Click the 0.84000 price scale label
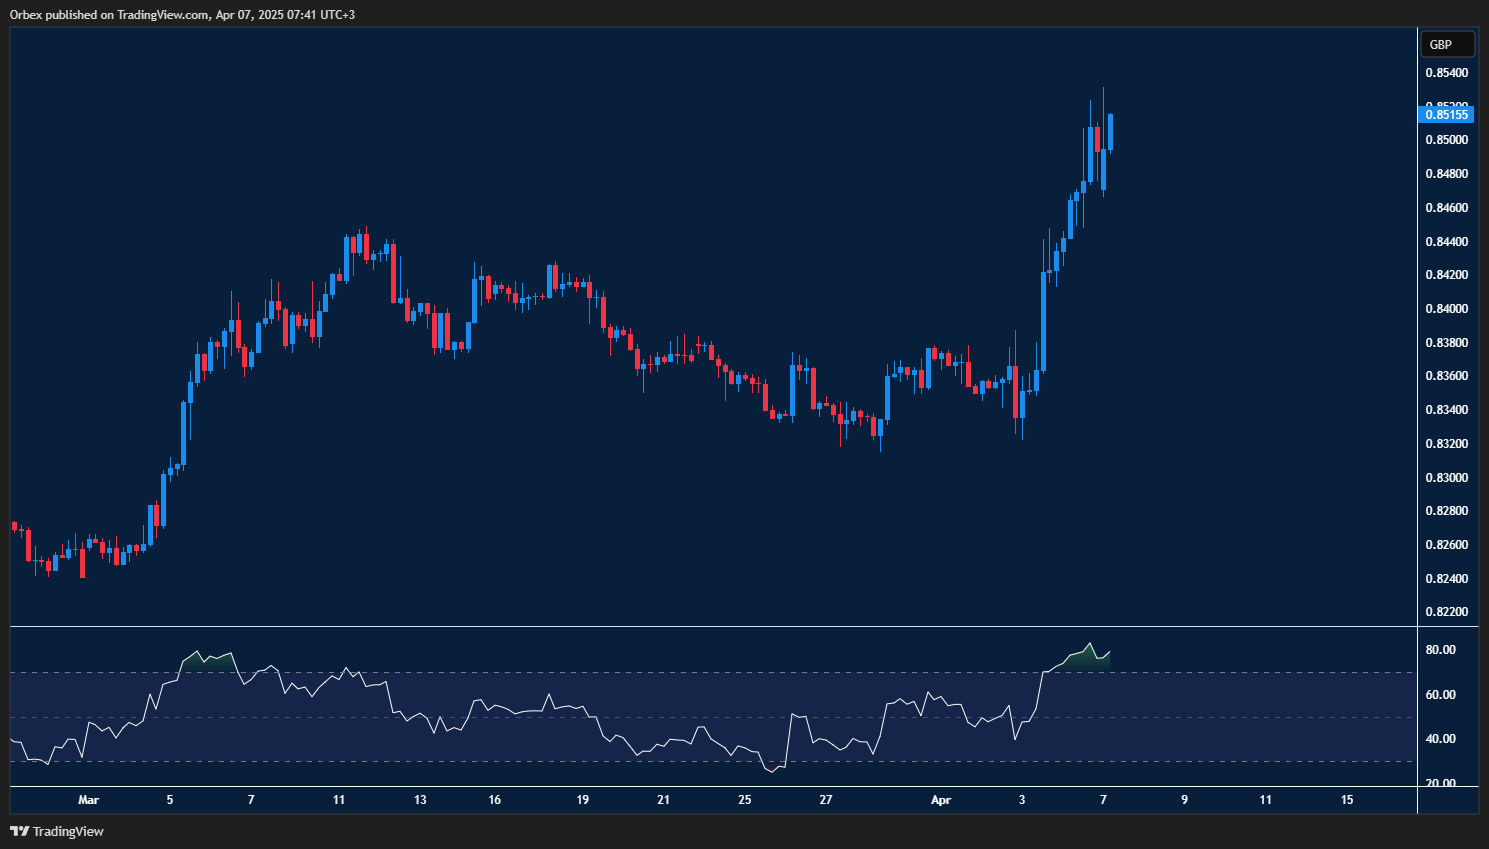 tap(1446, 309)
